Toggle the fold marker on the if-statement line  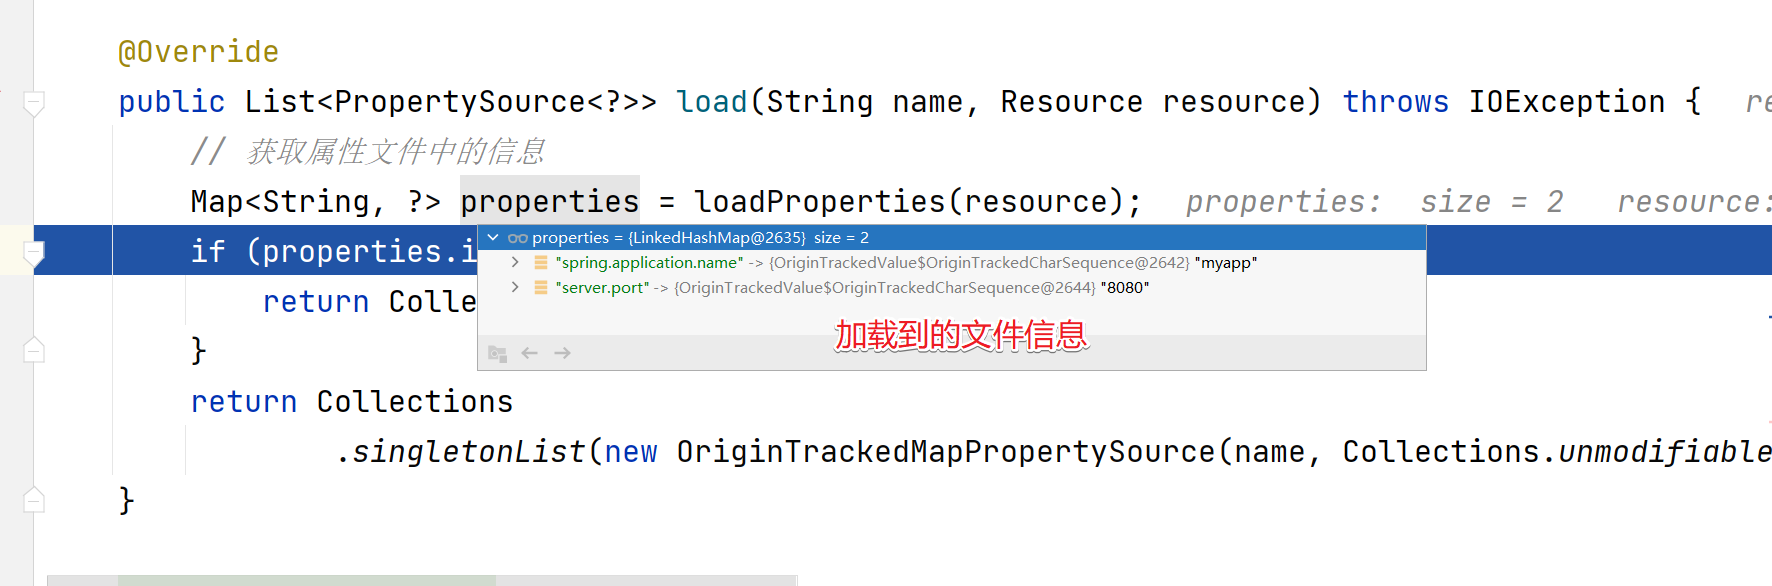pos(33,252)
